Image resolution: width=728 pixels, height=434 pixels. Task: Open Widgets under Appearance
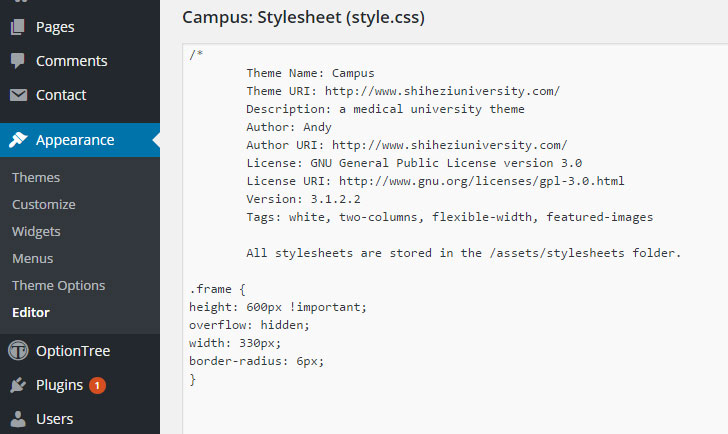36,231
